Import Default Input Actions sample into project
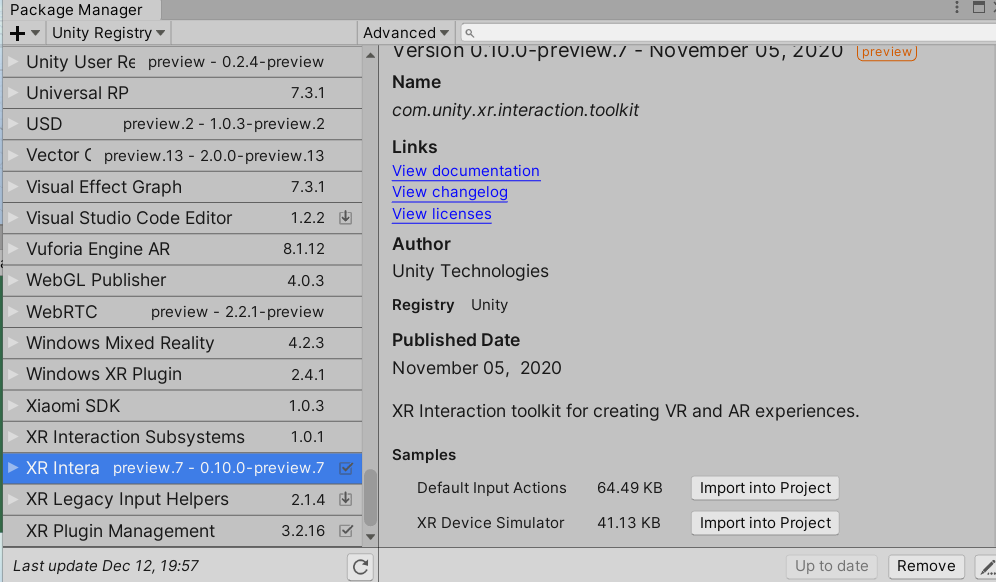Image resolution: width=996 pixels, height=582 pixels. (x=765, y=488)
